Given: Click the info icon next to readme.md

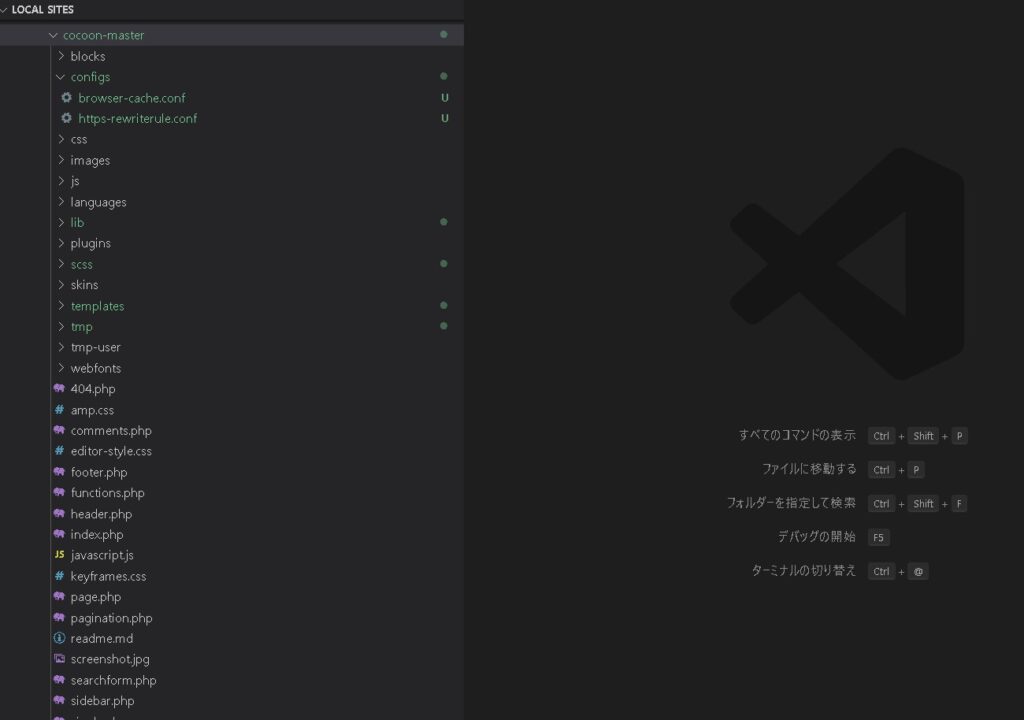Looking at the screenshot, I should pyautogui.click(x=59, y=638).
